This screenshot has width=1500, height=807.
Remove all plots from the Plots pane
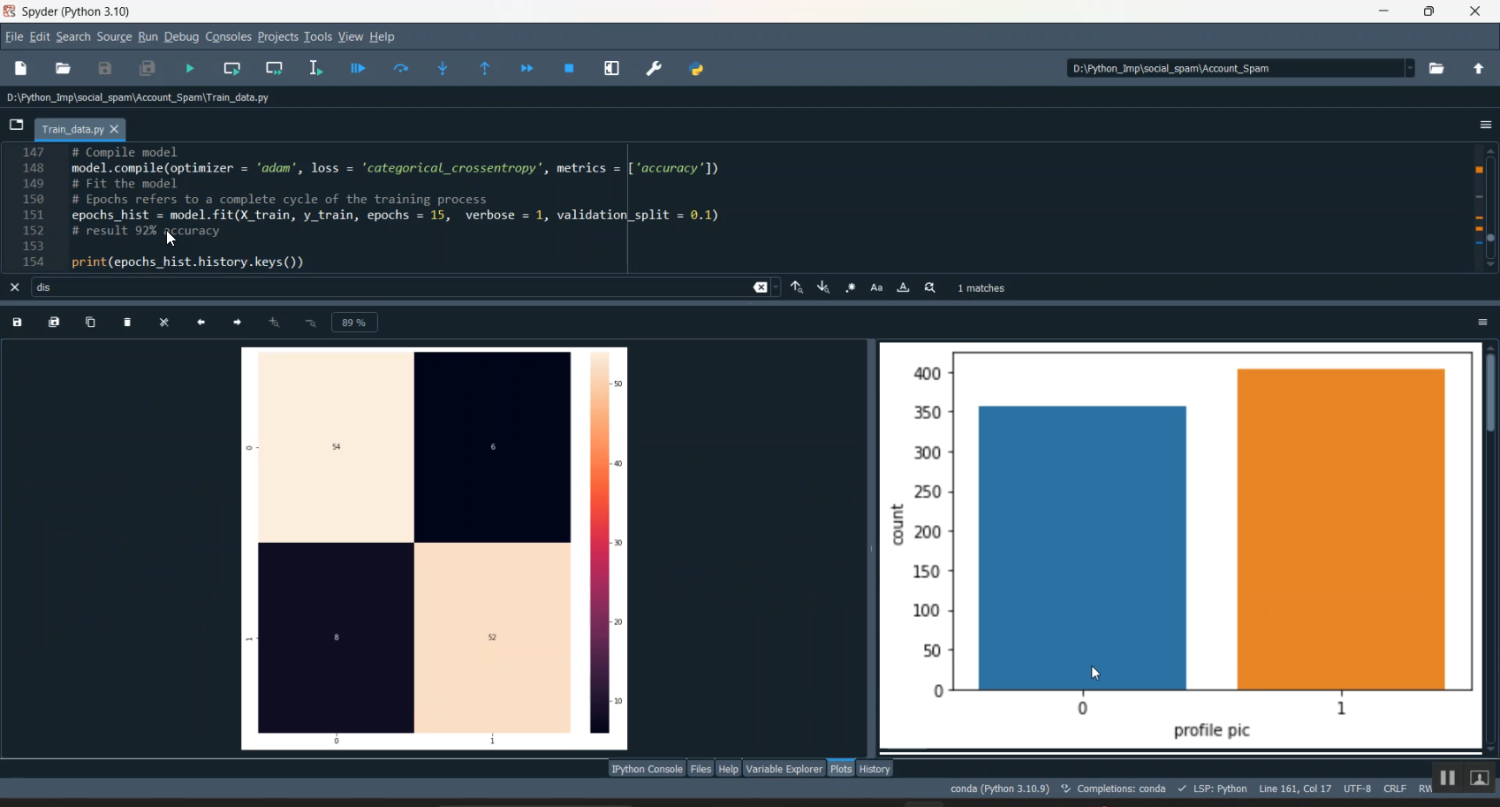[x=164, y=322]
